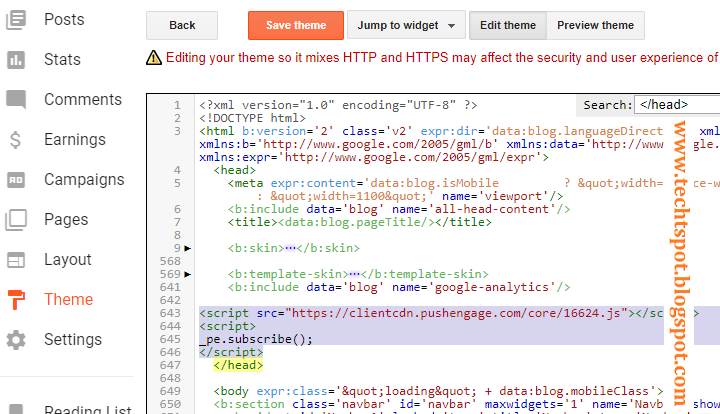Expand the folded b:template-skin block
The width and height of the screenshot is (720, 414).
point(187,274)
